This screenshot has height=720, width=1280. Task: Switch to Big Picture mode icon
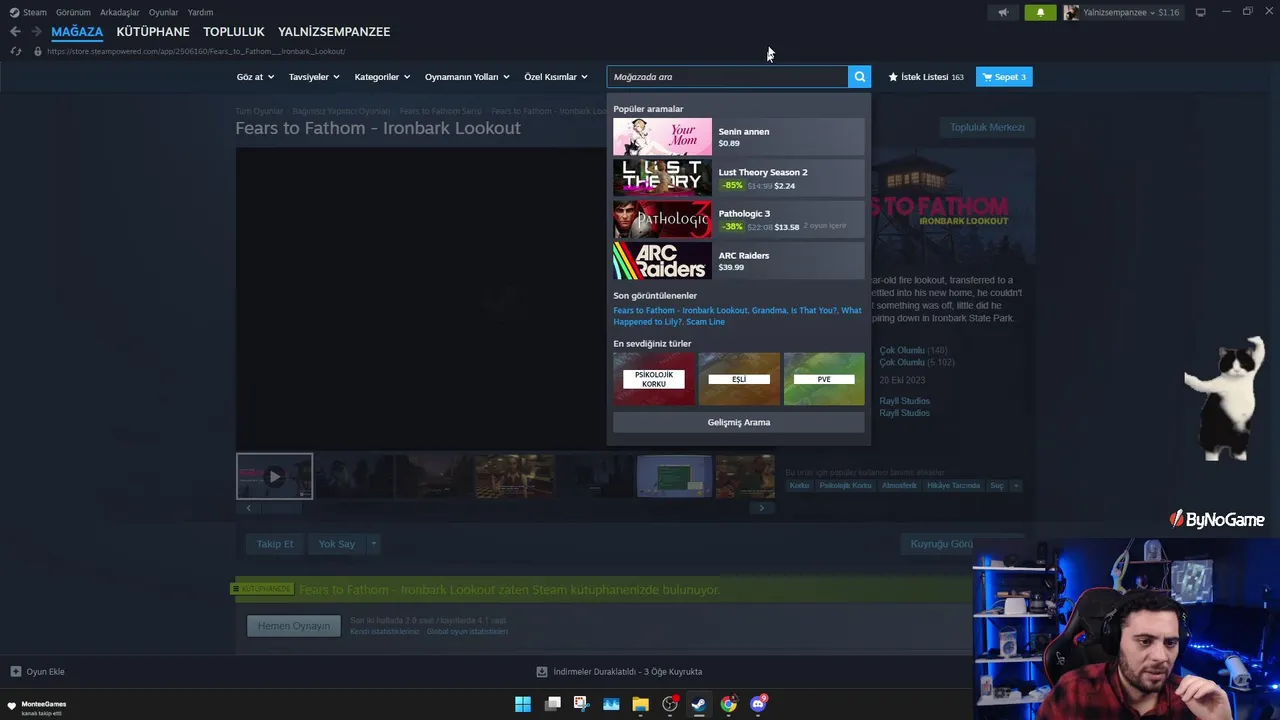pos(1201,12)
